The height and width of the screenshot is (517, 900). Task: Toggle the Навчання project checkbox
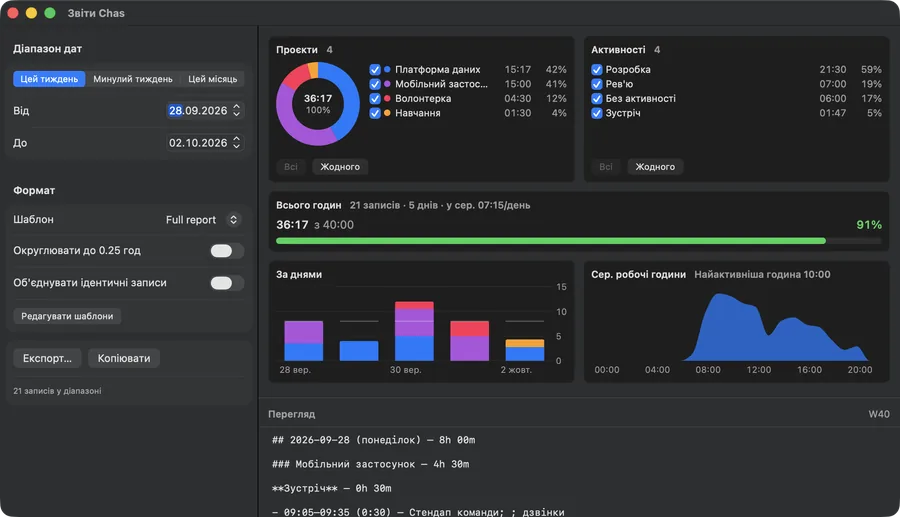click(375, 113)
